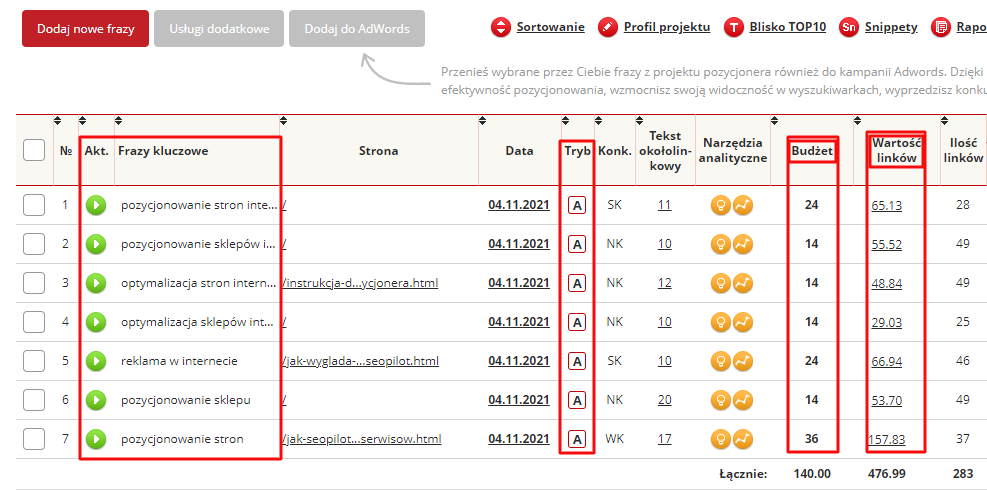Screen dimensions: 987x491
Task: Click mode 'A' icon for row 5
Action: (576, 361)
